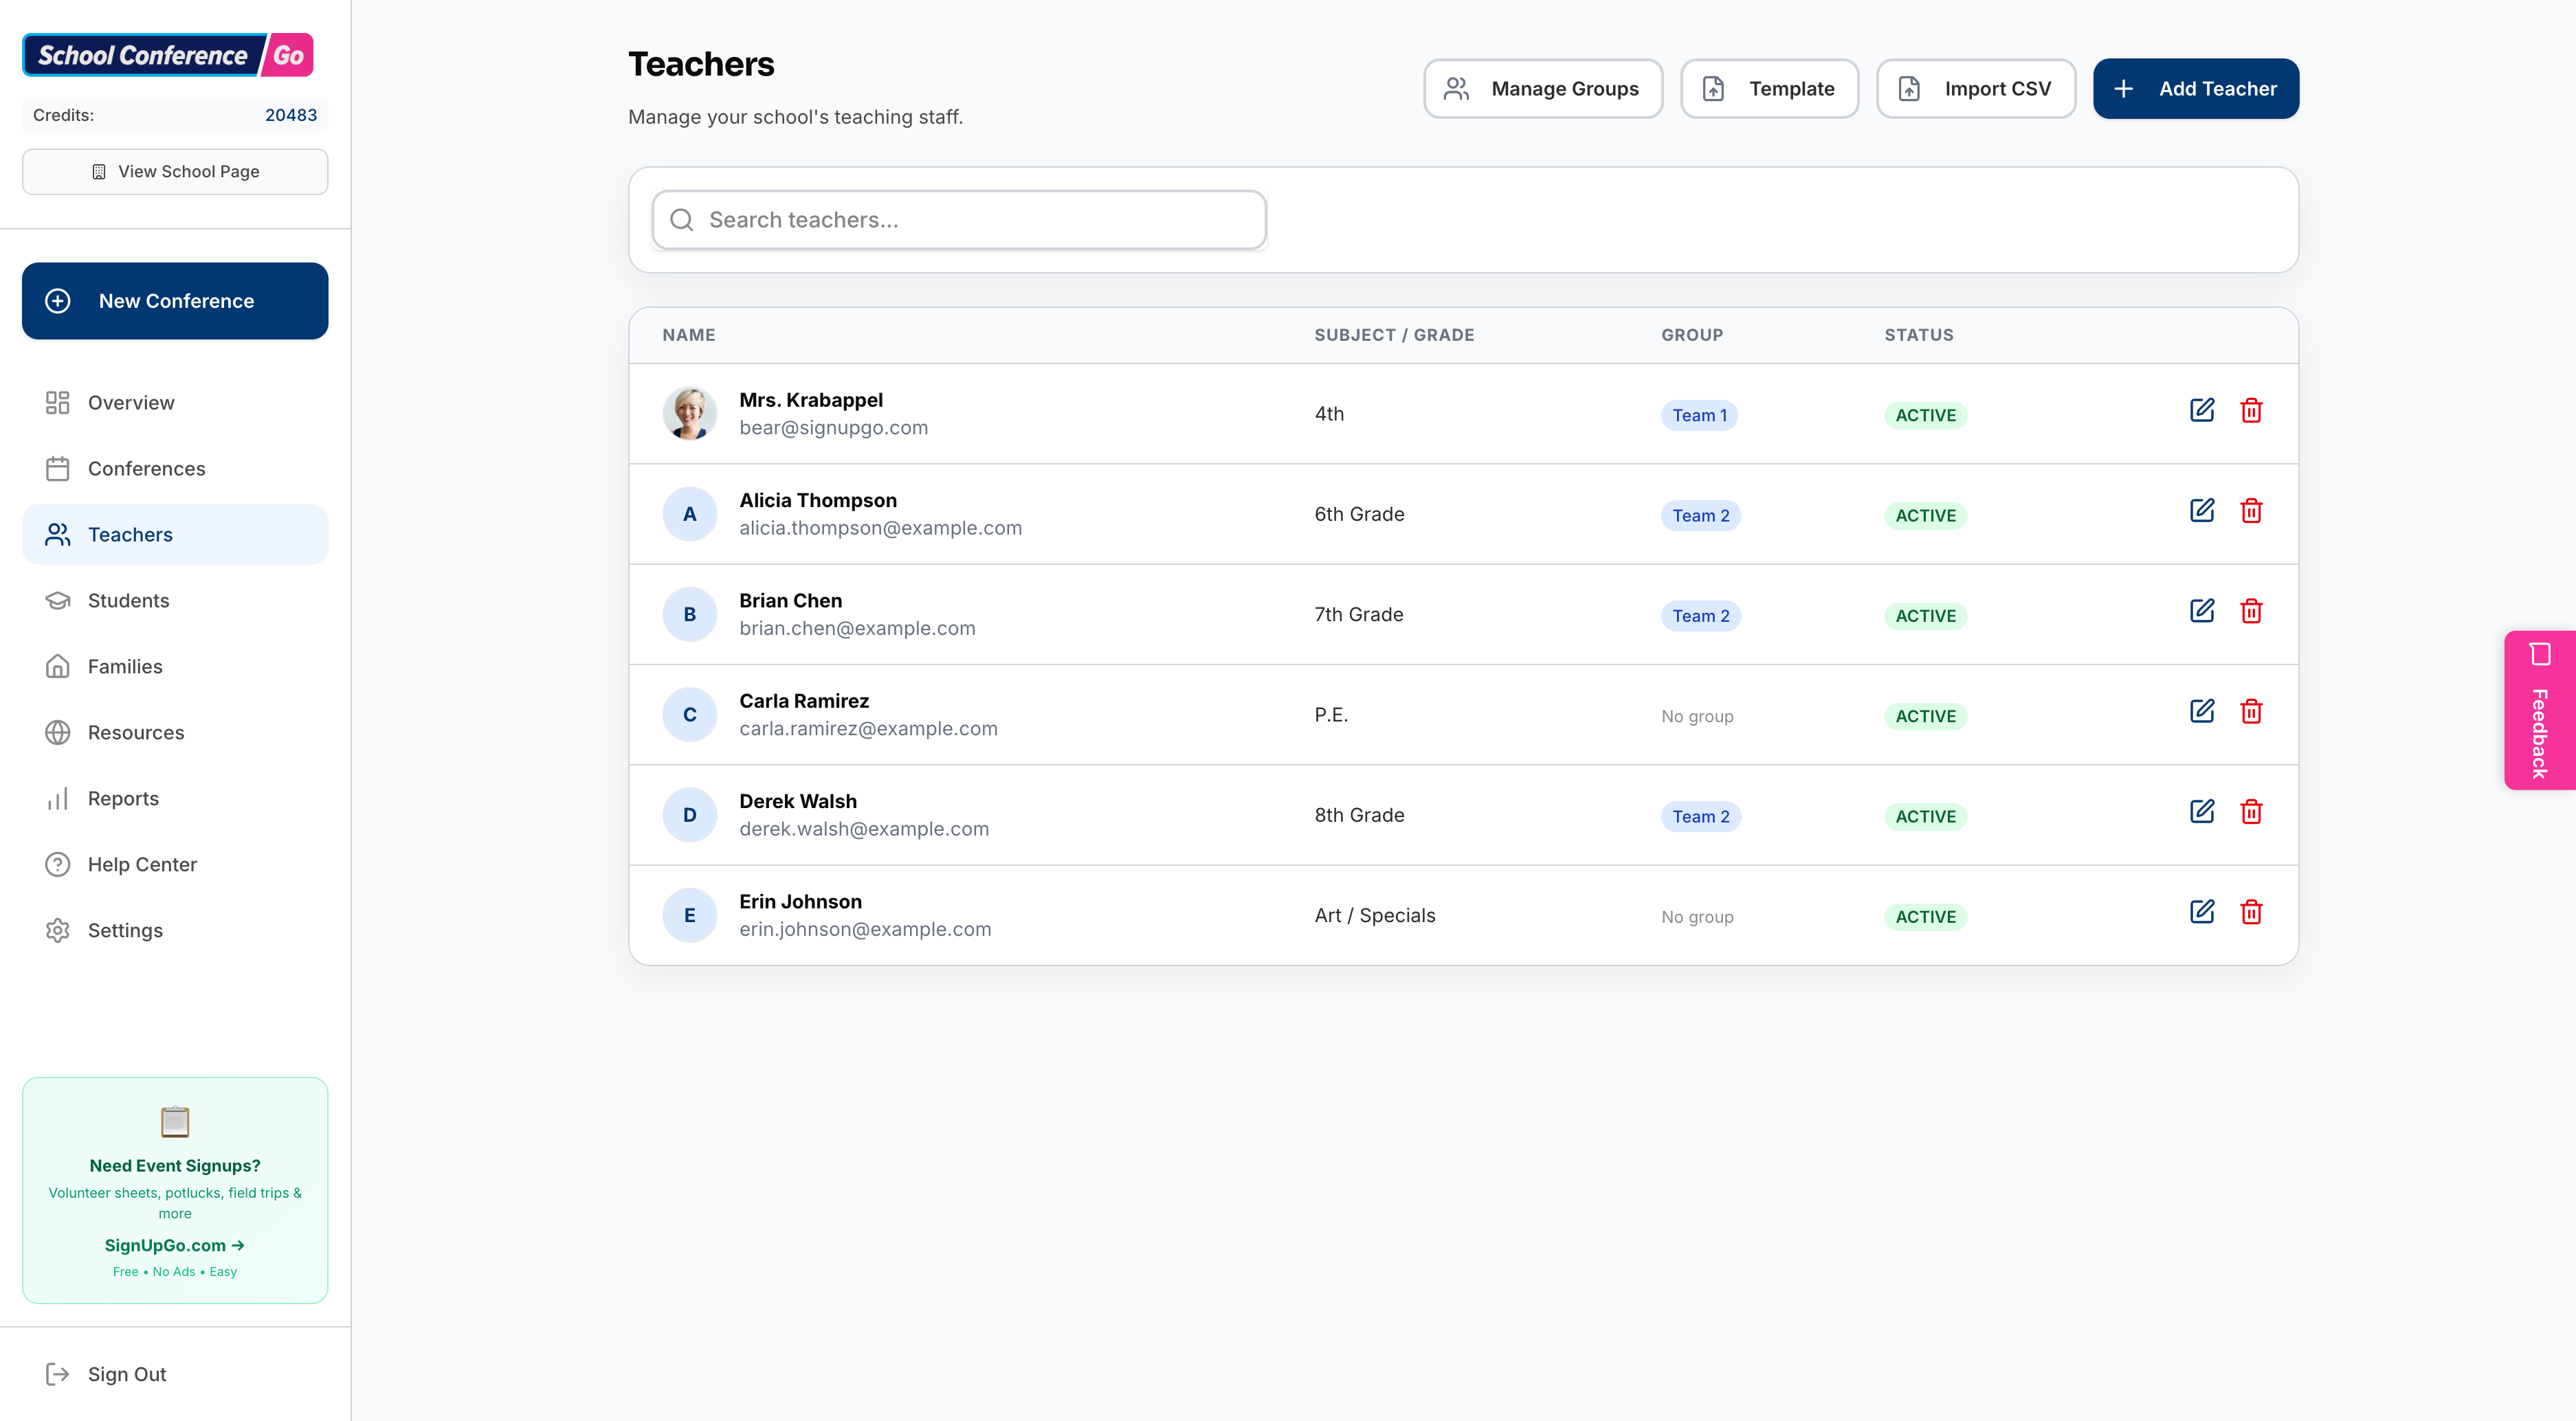Select the Settings gear icon
The height and width of the screenshot is (1421, 2576).
click(57, 930)
